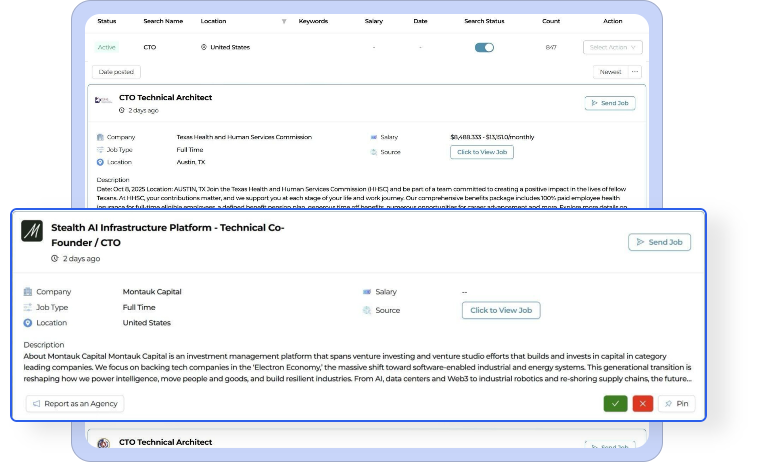Open the Select Action dropdown
The image size is (757, 462).
pos(612,47)
